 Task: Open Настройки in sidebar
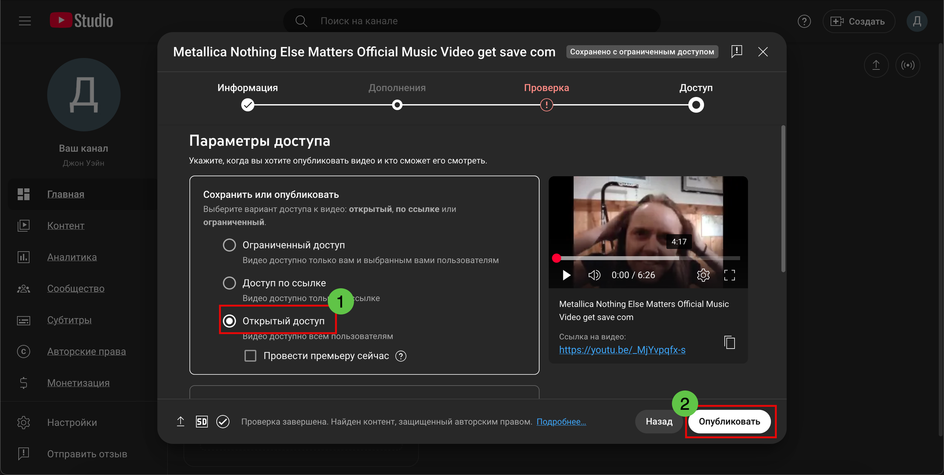pos(72,423)
